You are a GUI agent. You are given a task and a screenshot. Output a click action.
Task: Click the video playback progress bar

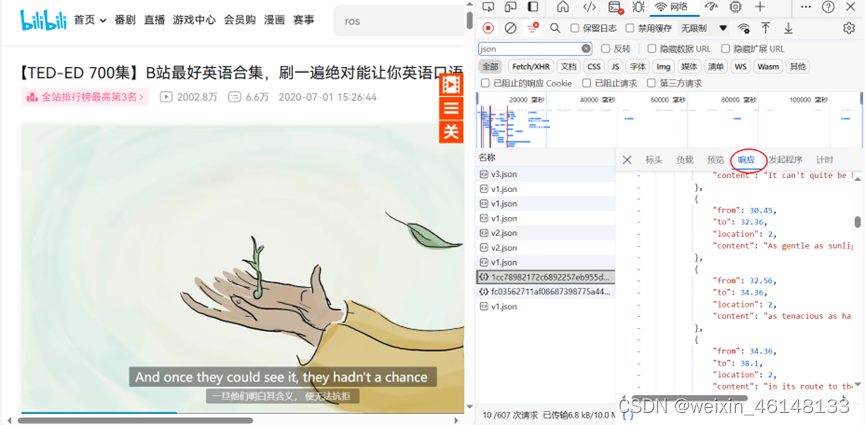point(242,412)
